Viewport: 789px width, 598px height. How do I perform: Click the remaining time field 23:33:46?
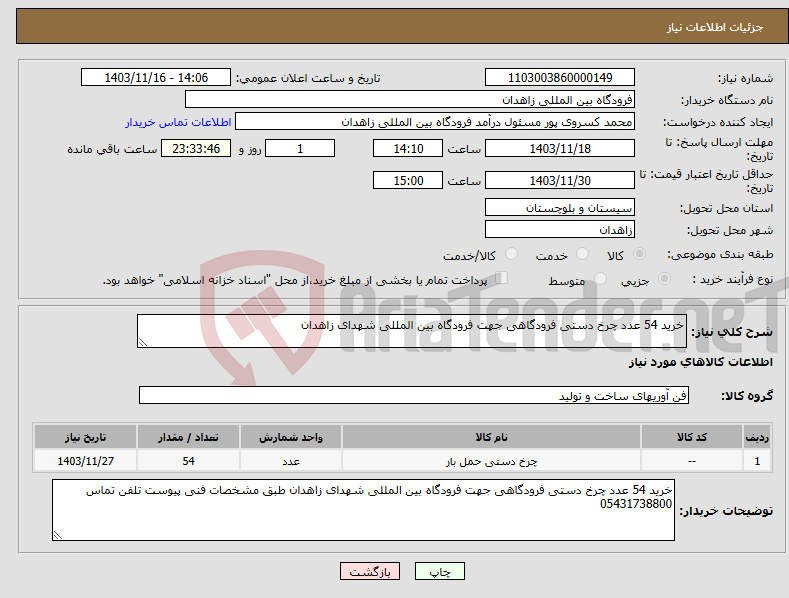pyautogui.click(x=196, y=148)
